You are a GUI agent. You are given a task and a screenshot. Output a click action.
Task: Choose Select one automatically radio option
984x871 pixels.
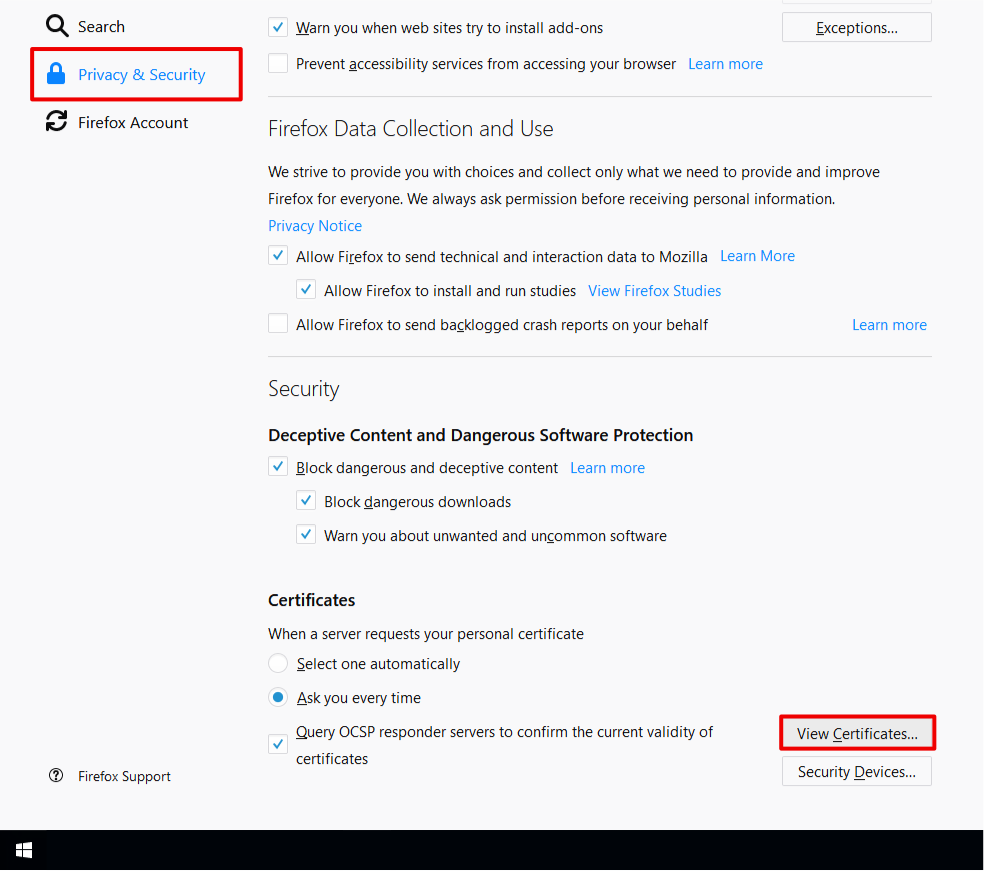coord(278,663)
